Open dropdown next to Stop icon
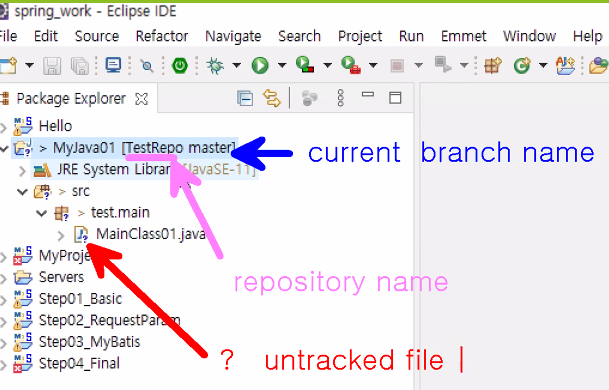609x390 pixels. click(418, 65)
